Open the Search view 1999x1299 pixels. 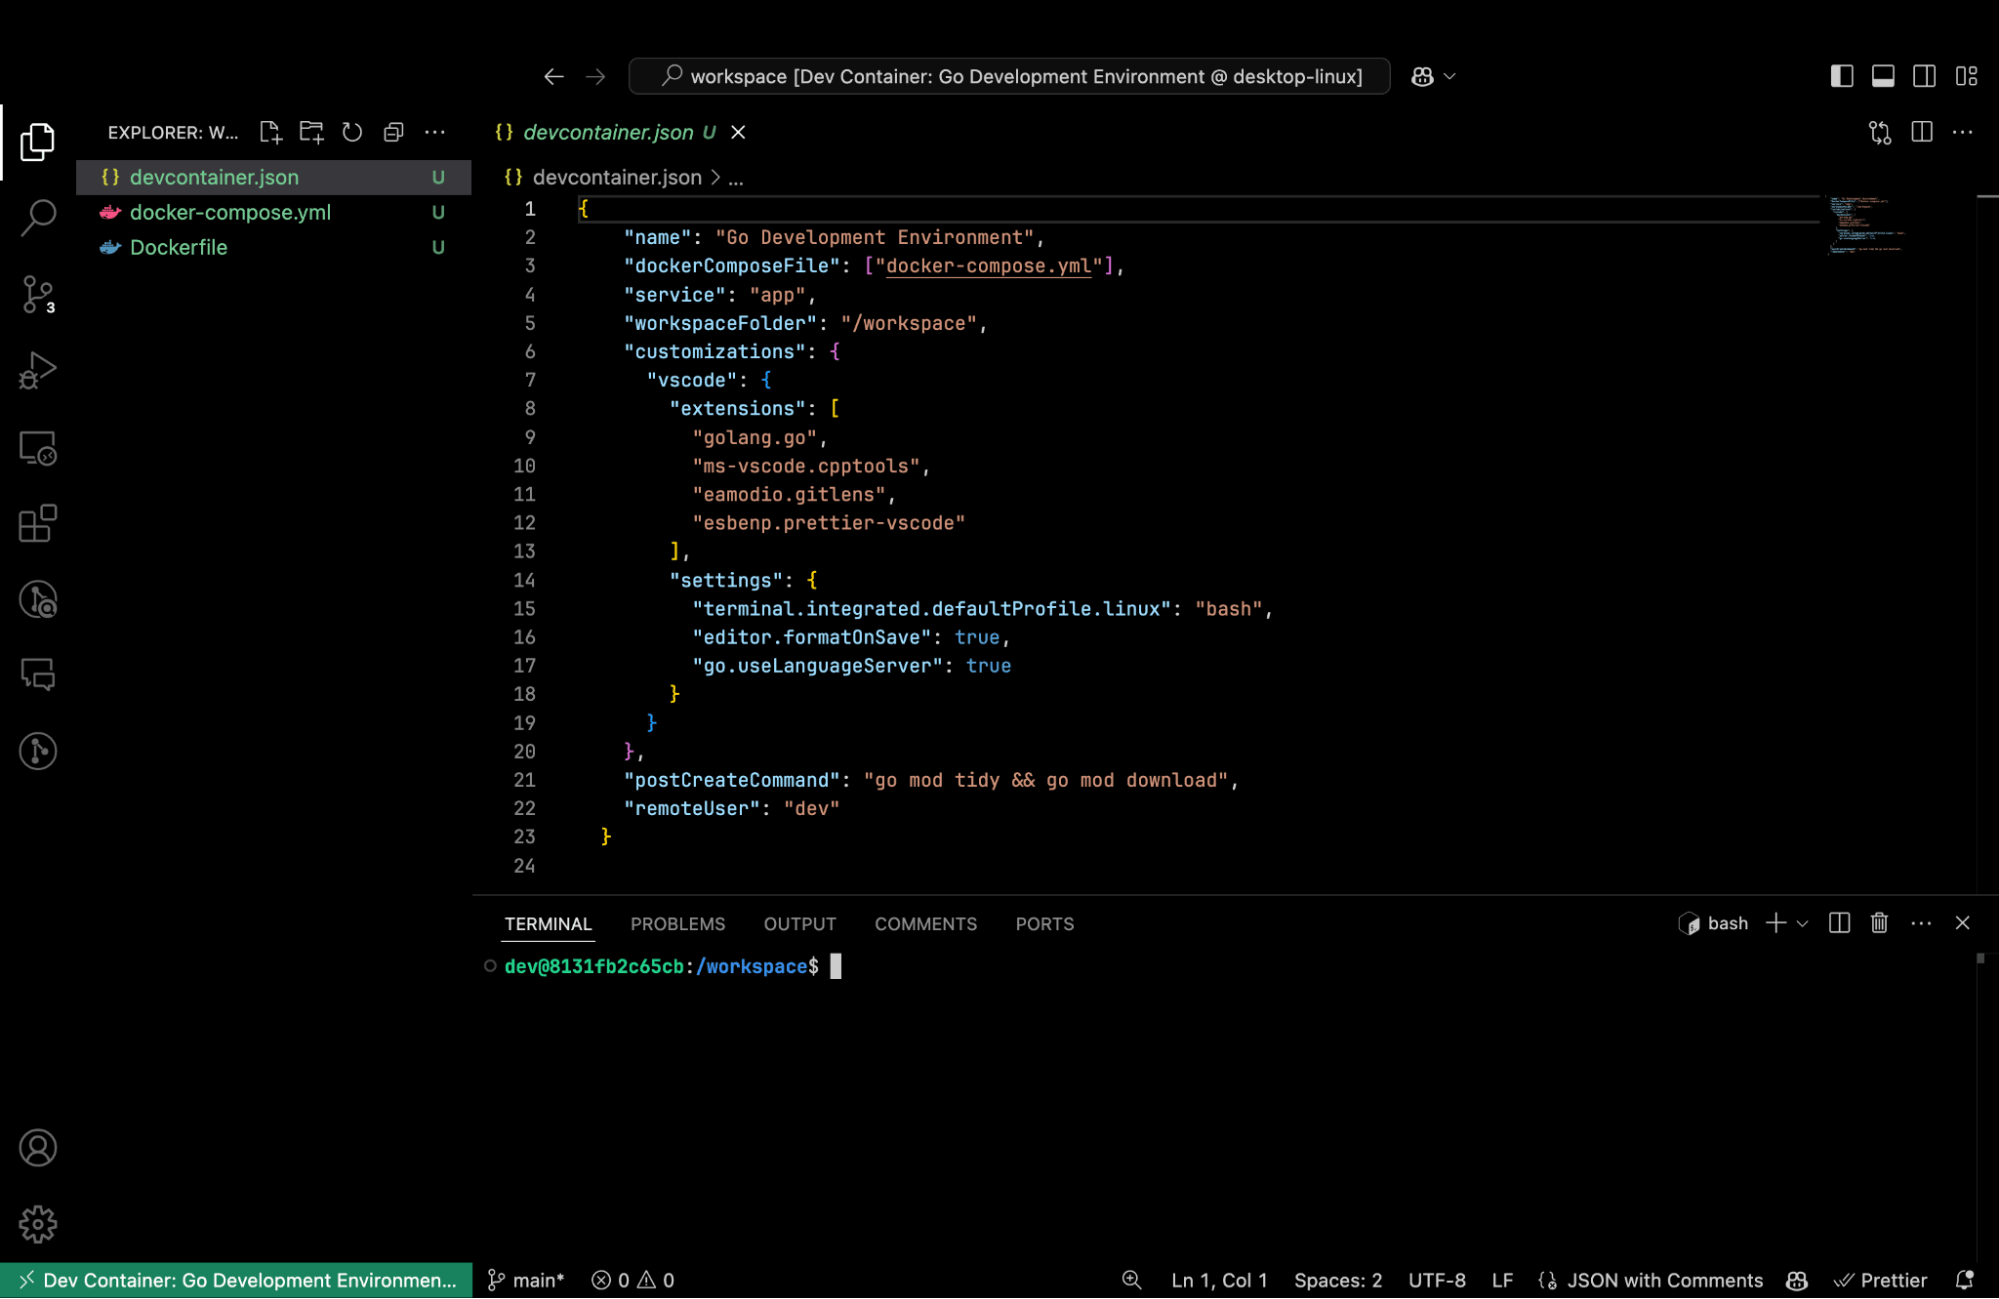click(38, 217)
